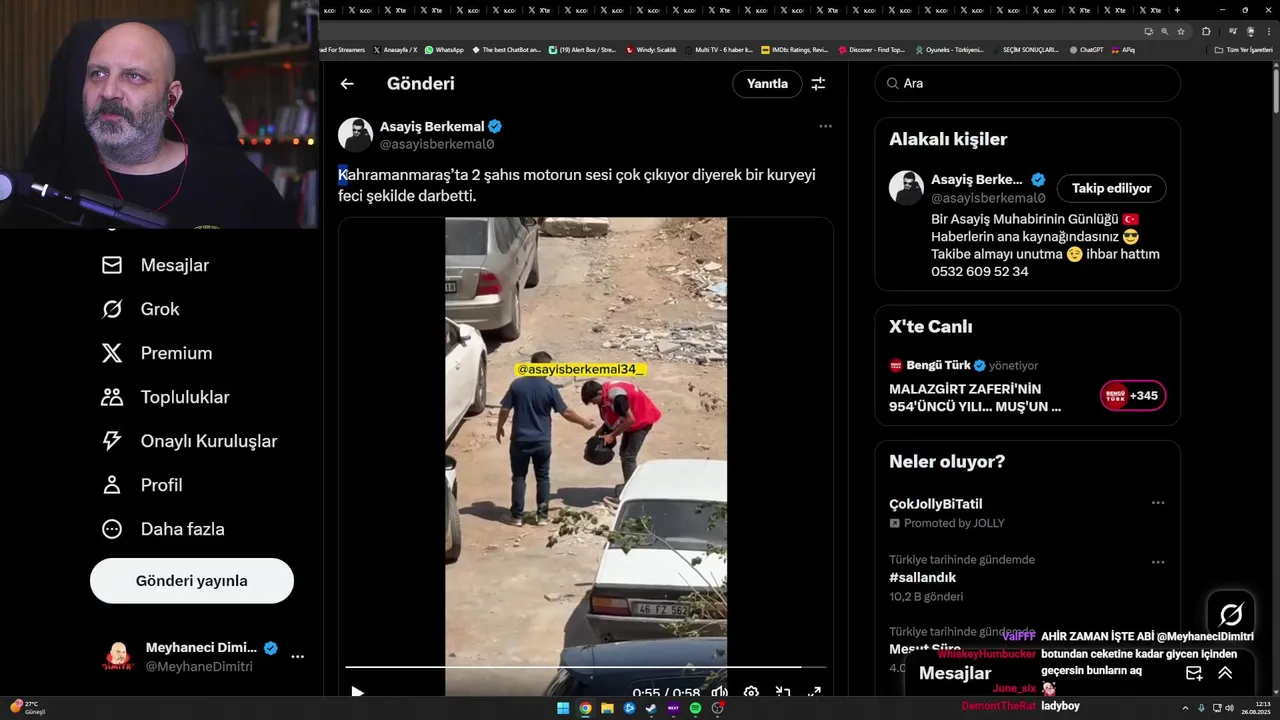Click Asayiş Berkemal author name on post

(432, 127)
